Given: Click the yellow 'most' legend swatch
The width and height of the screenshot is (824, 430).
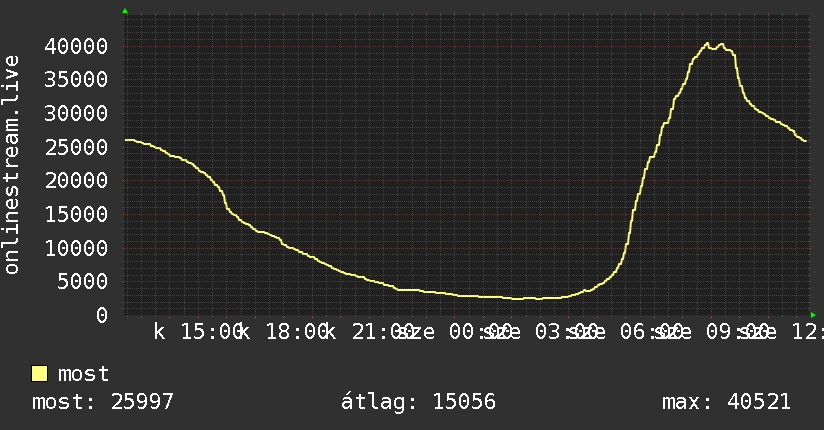Looking at the screenshot, I should tap(39, 374).
